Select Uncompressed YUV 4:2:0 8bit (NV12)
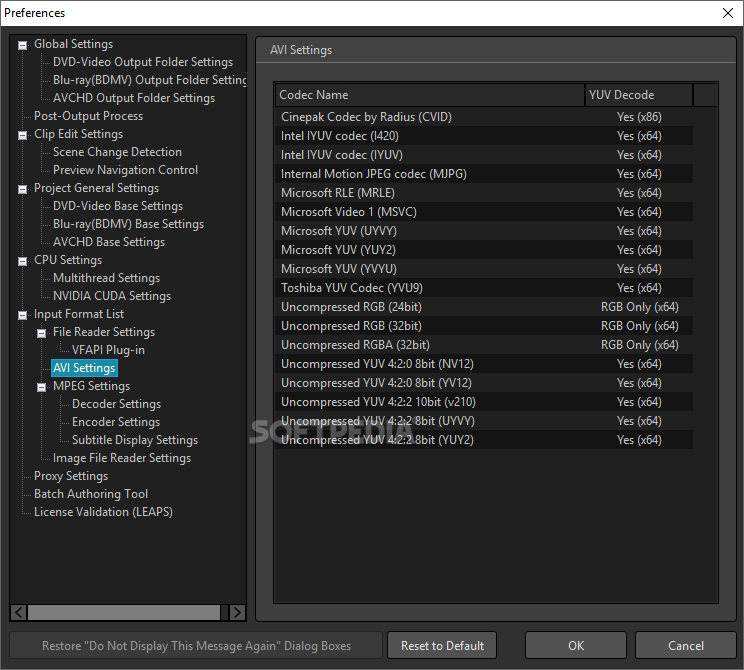Screen dimensions: 744x670 (484, 364)
